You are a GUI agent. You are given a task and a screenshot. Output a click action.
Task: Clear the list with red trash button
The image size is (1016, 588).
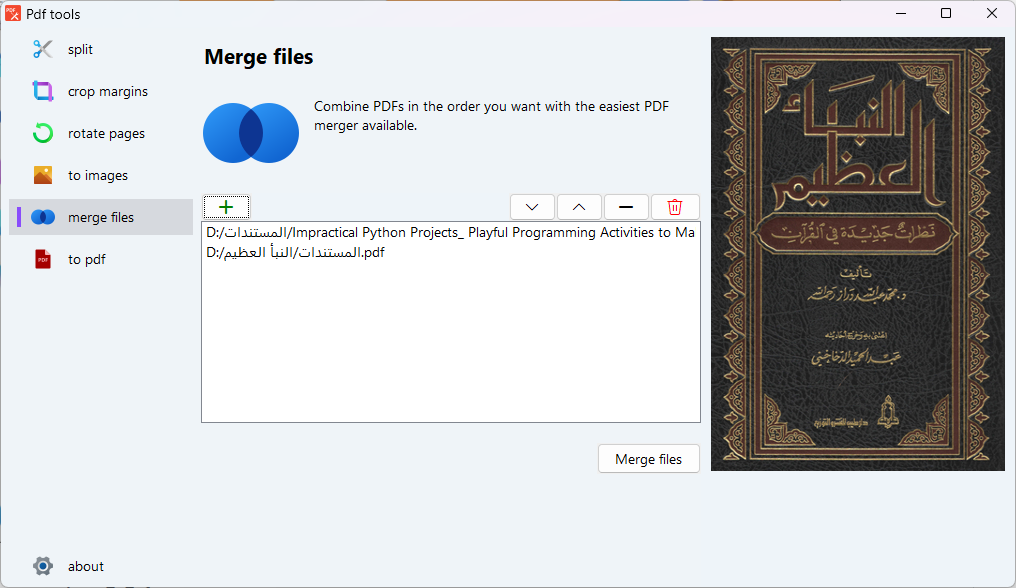coord(675,207)
